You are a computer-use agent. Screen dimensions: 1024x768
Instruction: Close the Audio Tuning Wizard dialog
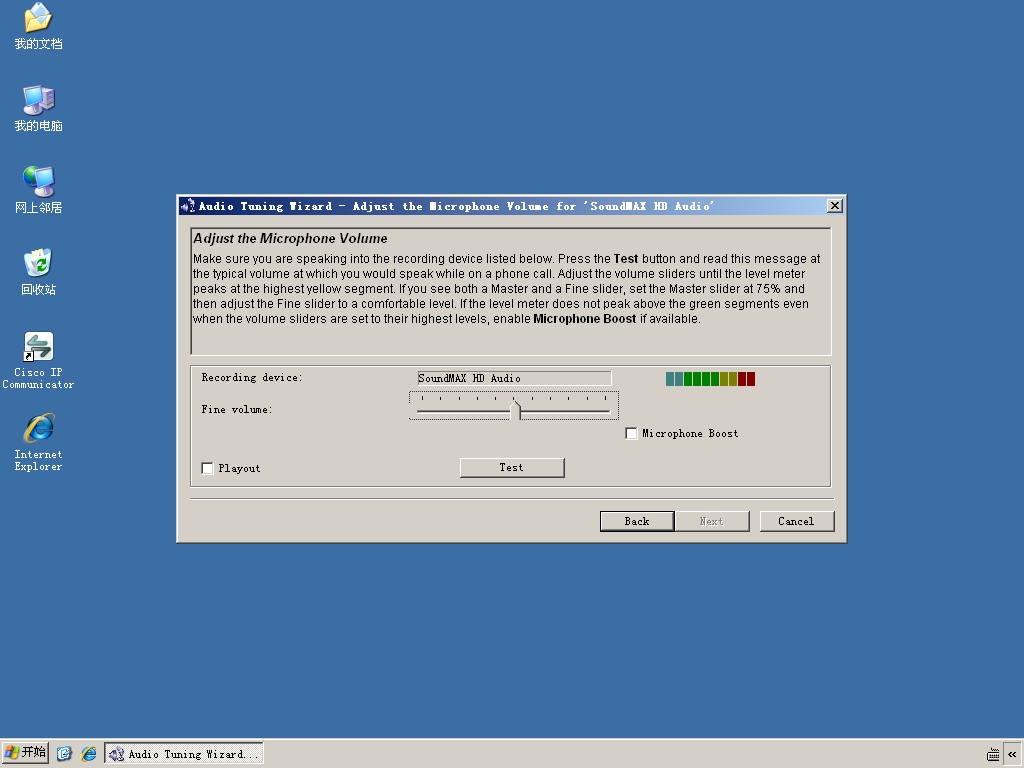(x=835, y=206)
